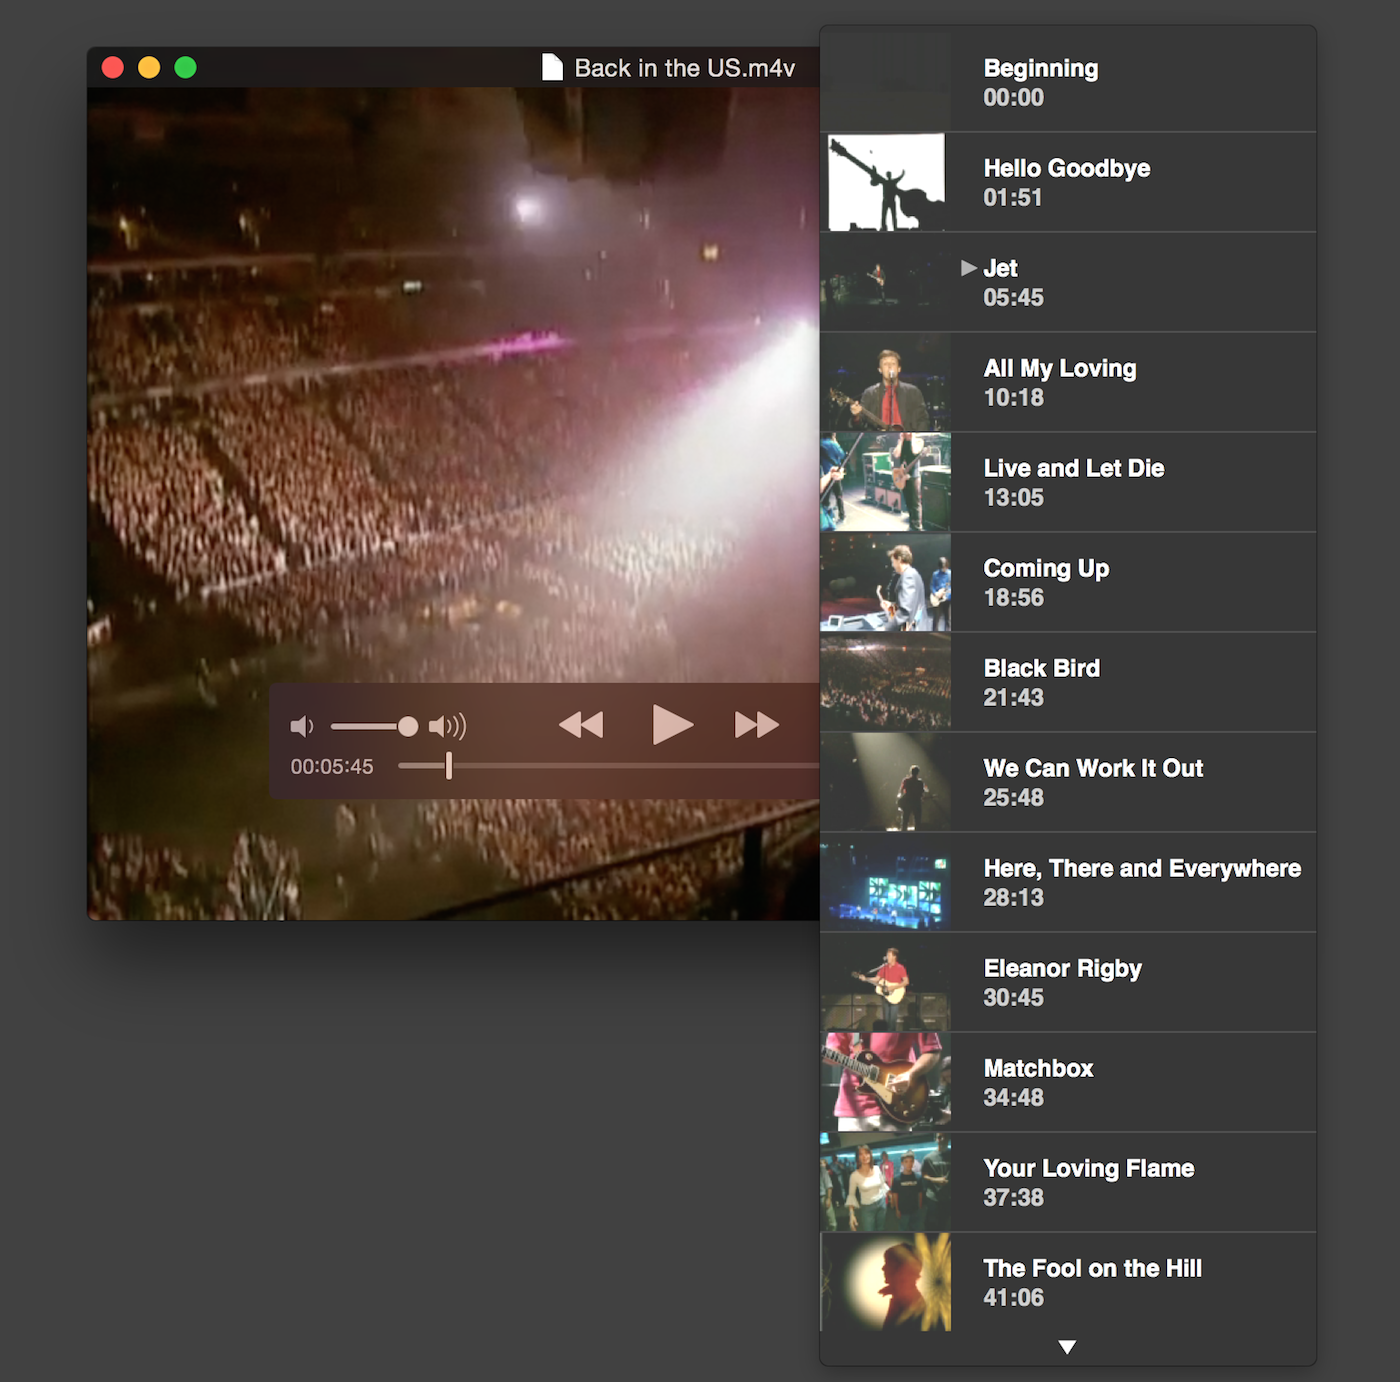Go to Your Loving Flame chapter

click(1068, 1182)
